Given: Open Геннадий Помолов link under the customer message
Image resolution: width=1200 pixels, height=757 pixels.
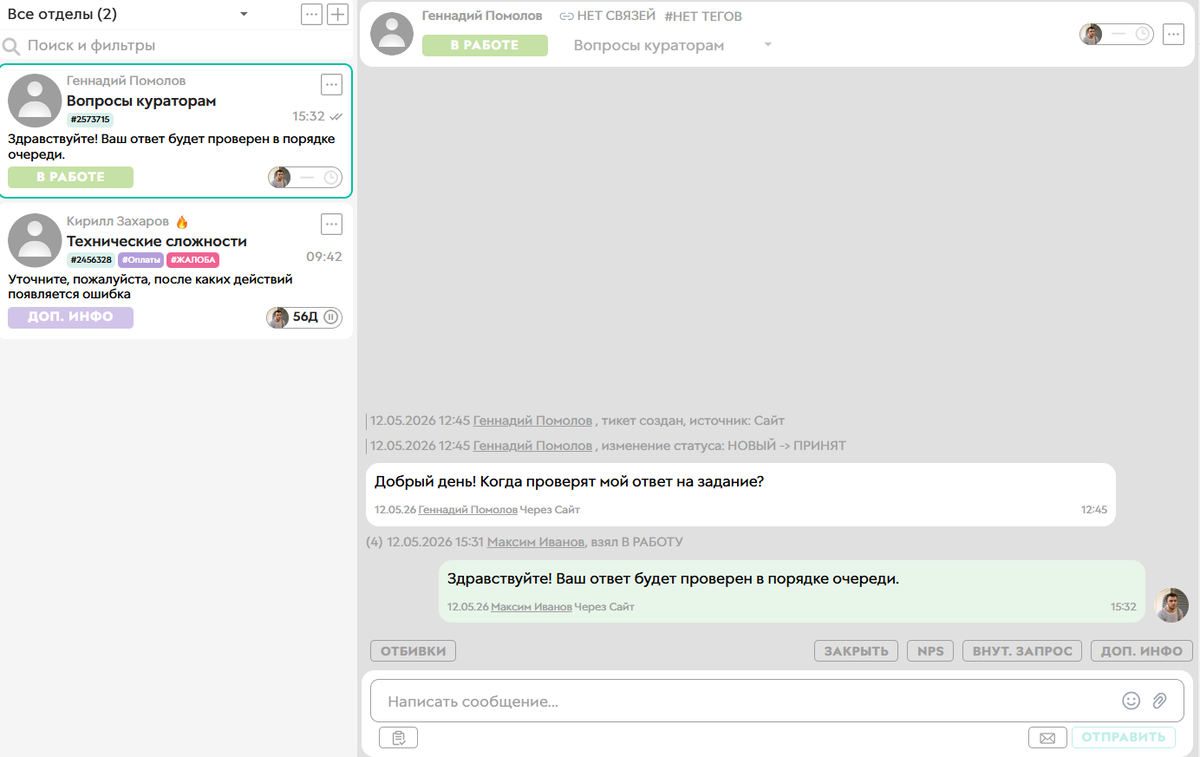Looking at the screenshot, I should [x=468, y=510].
